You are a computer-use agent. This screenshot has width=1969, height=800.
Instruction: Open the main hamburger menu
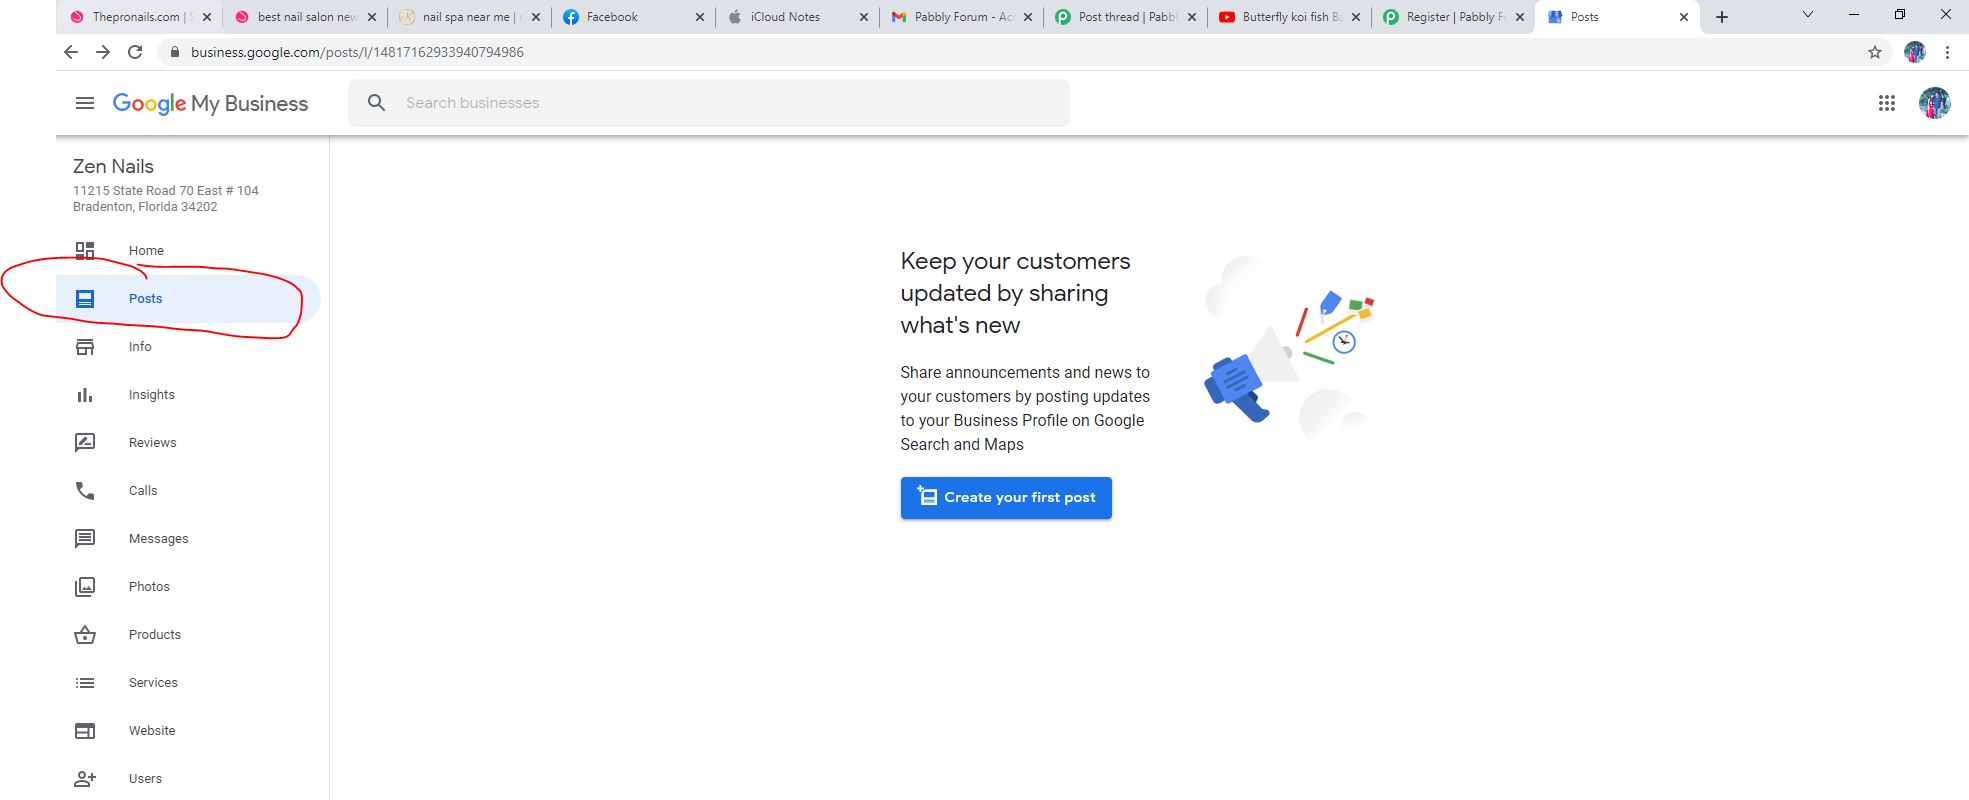[85, 103]
